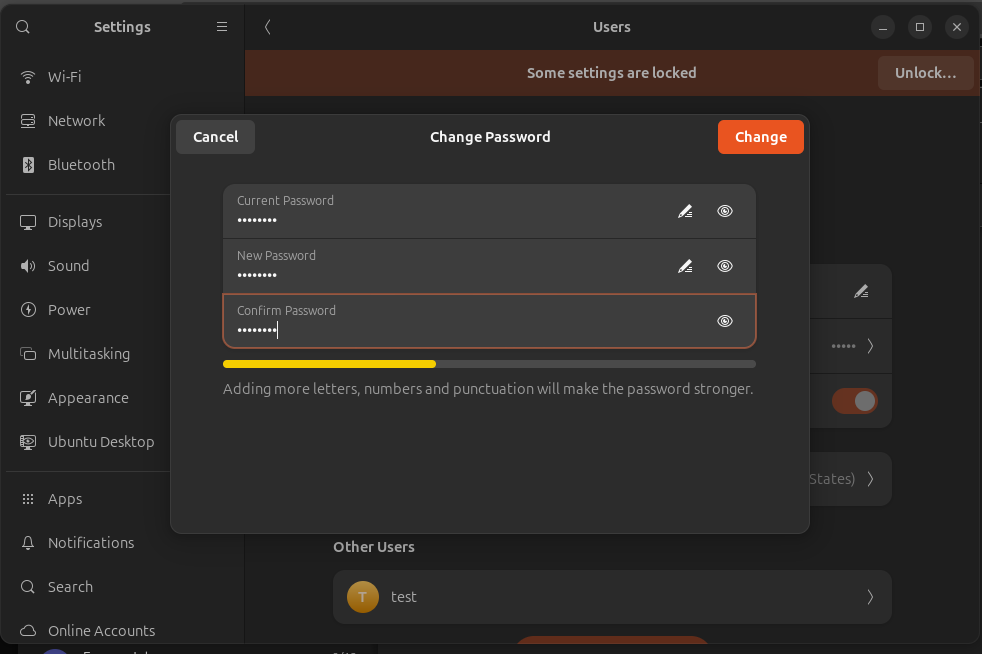
Task: Click the password strength bar
Action: [489, 364]
